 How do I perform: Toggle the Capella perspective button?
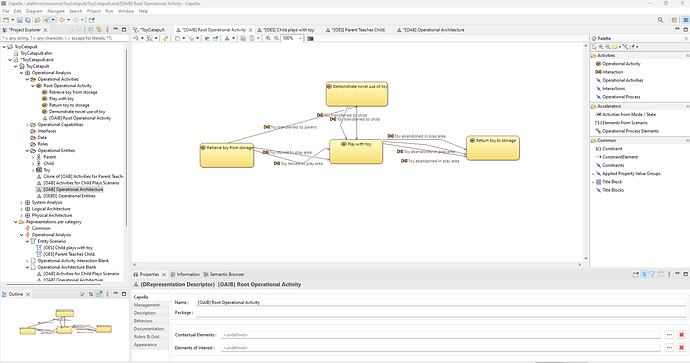pyautogui.click(x=686, y=20)
